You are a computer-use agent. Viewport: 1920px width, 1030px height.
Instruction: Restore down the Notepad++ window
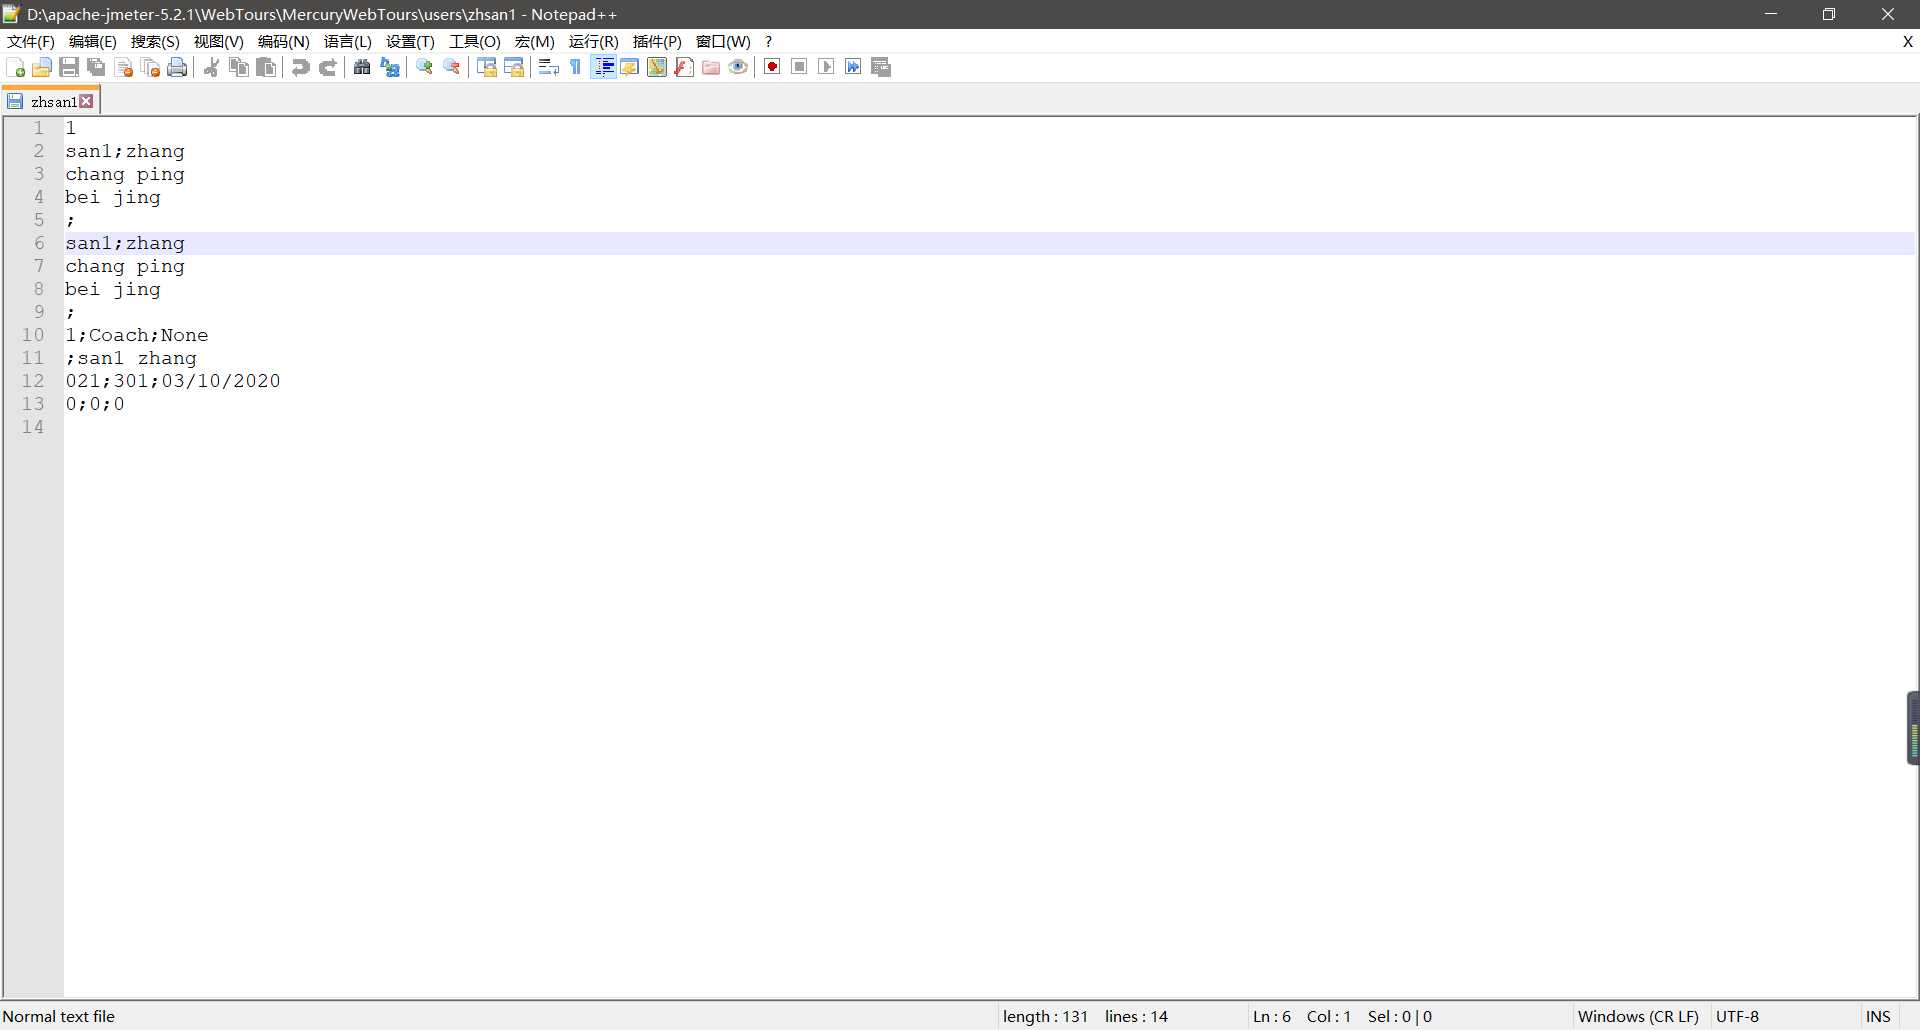click(1829, 14)
